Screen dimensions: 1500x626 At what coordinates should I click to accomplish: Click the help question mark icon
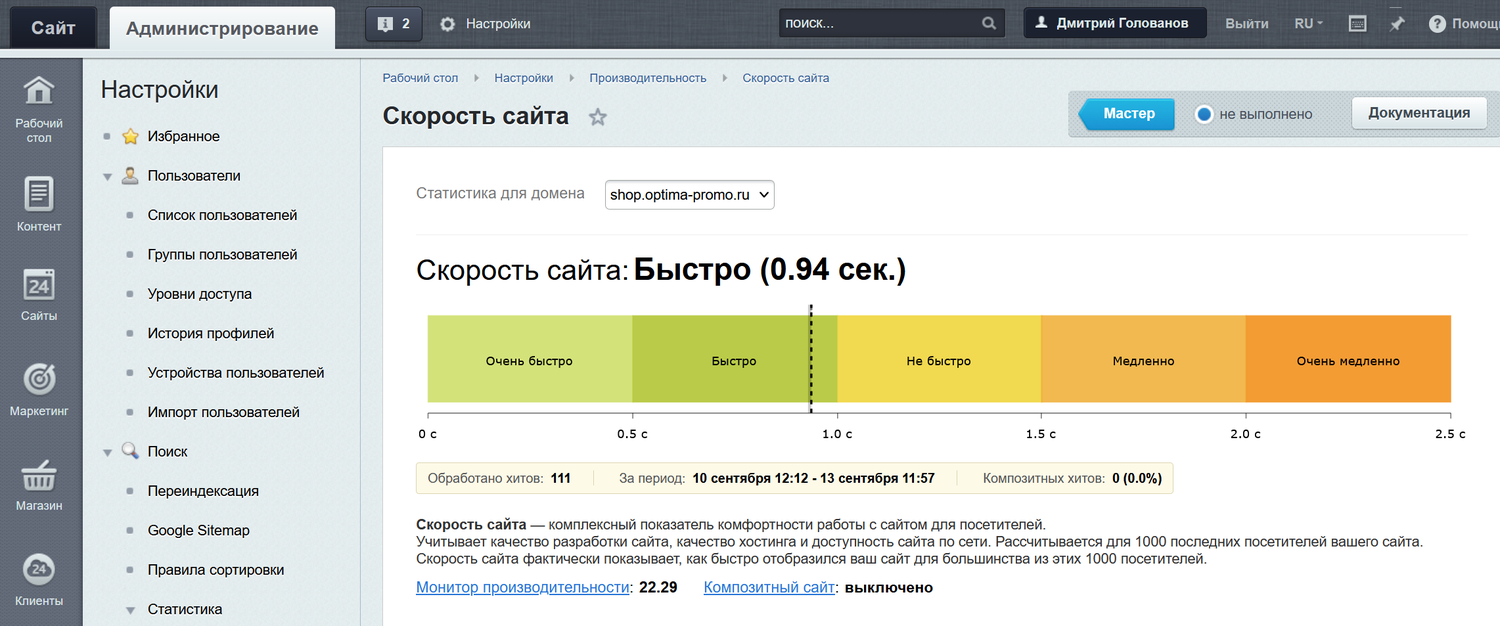tap(1437, 24)
